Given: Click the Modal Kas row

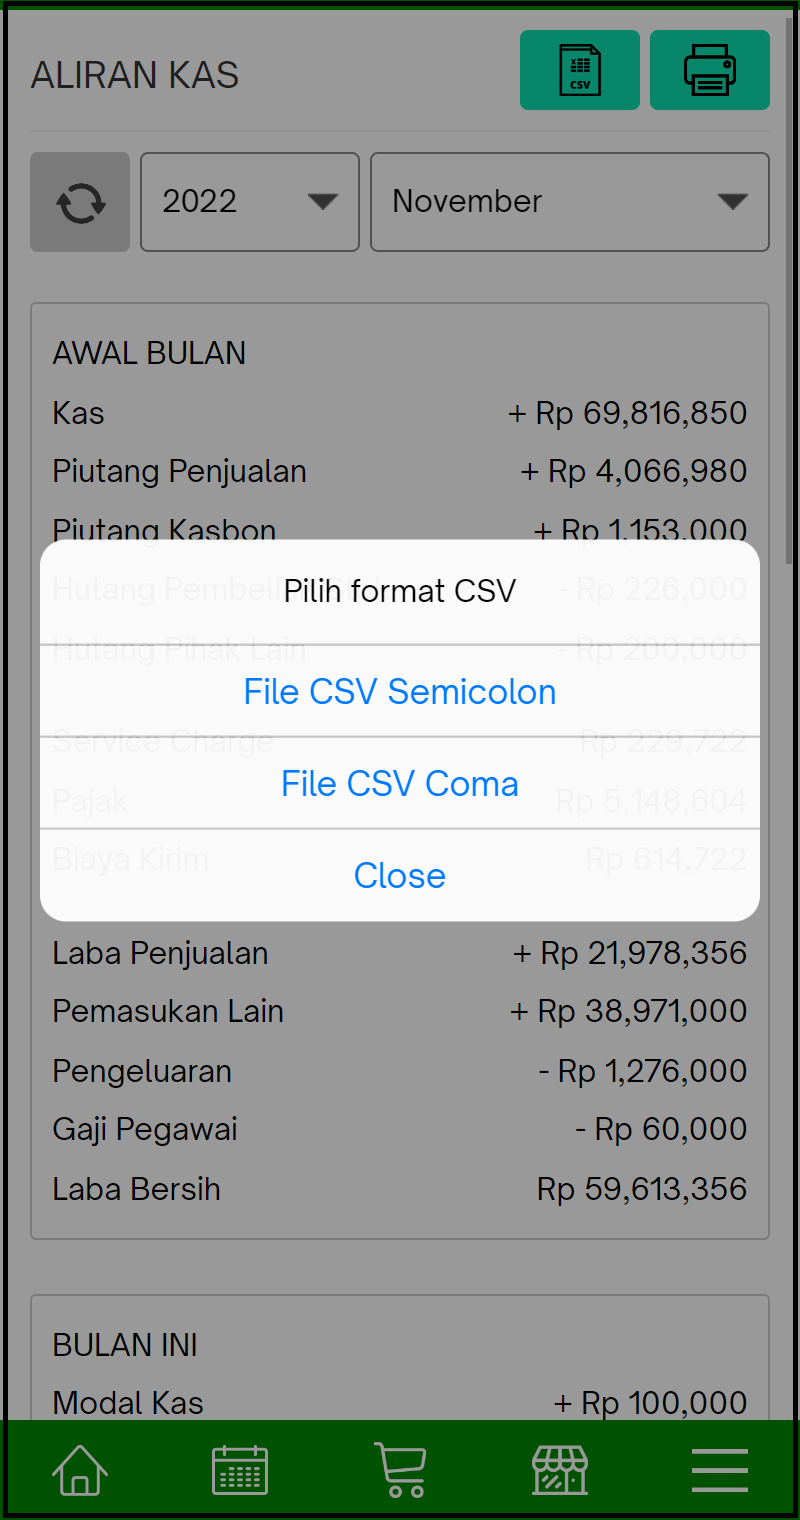Looking at the screenshot, I should pos(399,1402).
